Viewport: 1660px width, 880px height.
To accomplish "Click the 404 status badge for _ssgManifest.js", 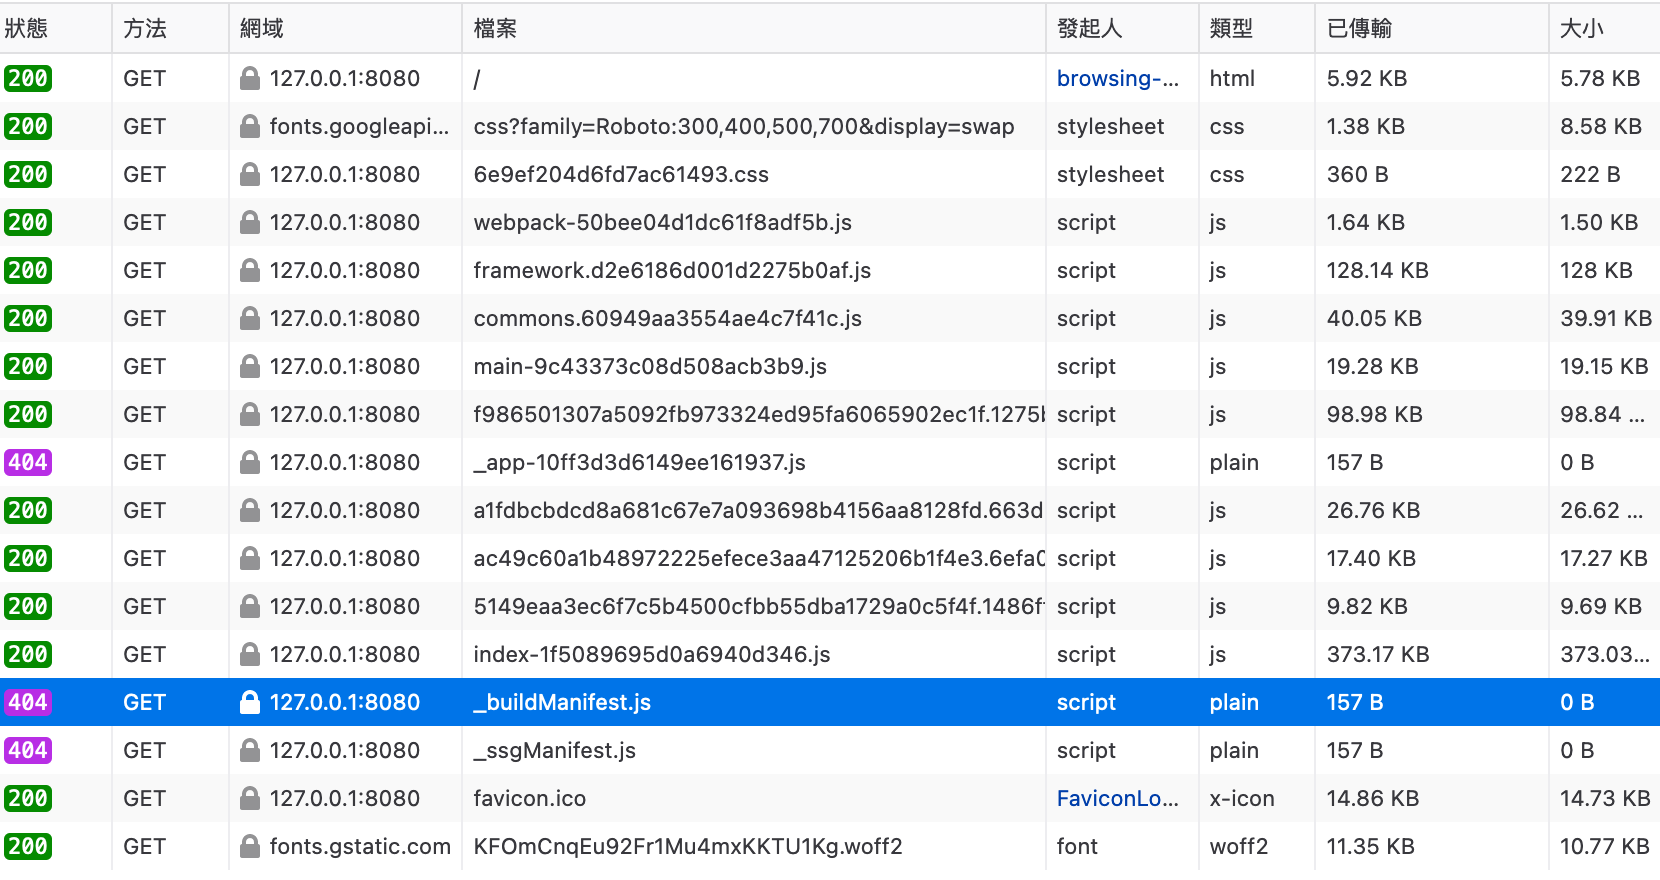I will (x=28, y=750).
